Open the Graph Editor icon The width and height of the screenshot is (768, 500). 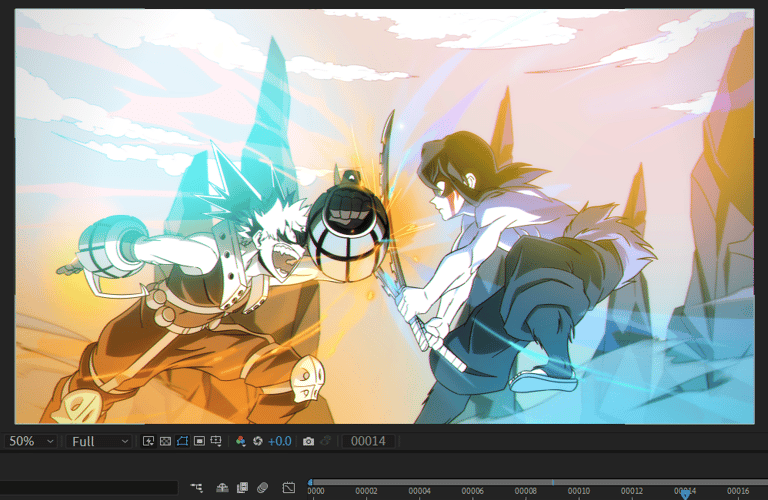(x=289, y=487)
